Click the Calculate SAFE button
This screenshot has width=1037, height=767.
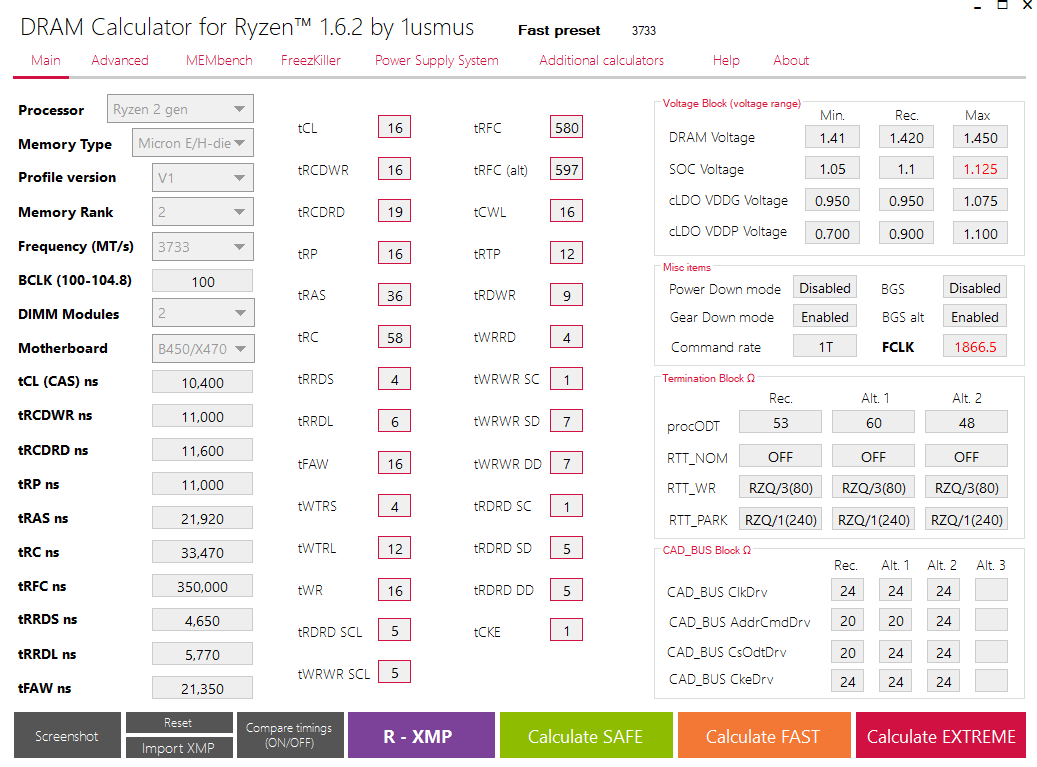tap(586, 735)
